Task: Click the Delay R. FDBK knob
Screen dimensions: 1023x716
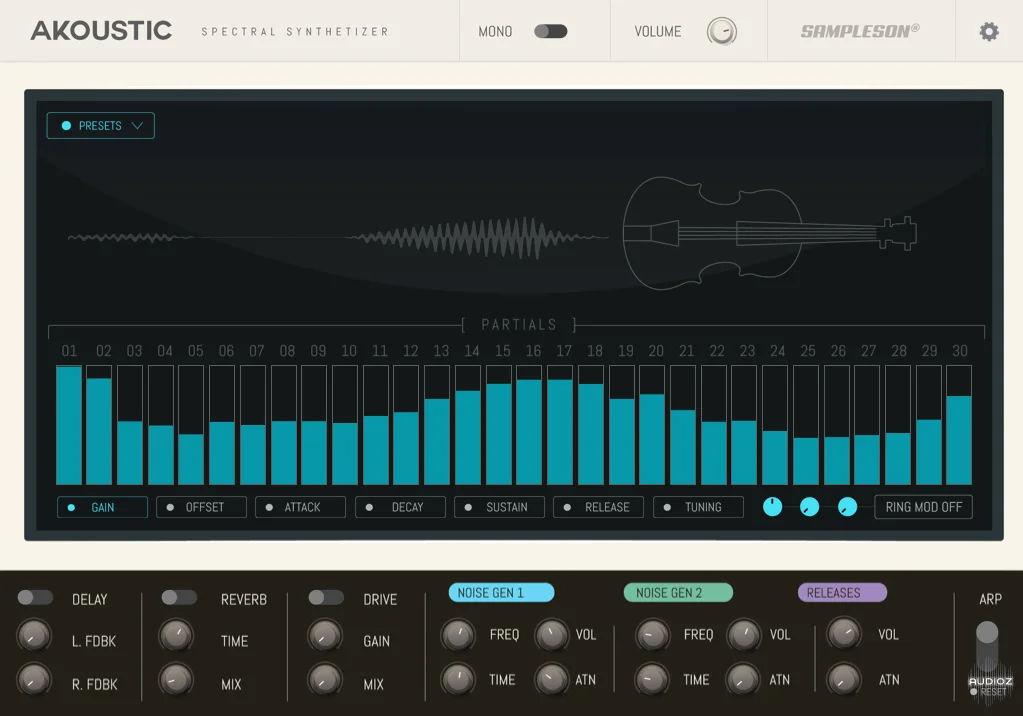Action: [33, 679]
